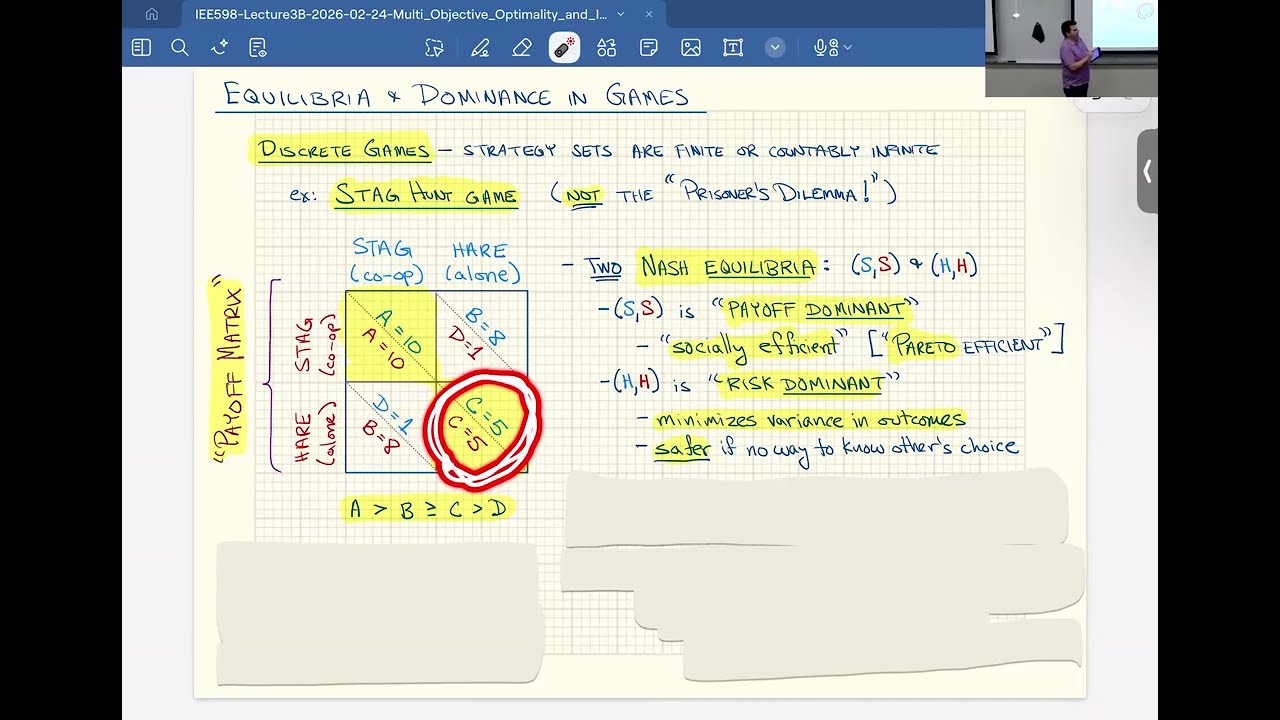Click the 'Pareto efficient' bracketed text
Screen dimensions: 1280x720
pos(967,344)
